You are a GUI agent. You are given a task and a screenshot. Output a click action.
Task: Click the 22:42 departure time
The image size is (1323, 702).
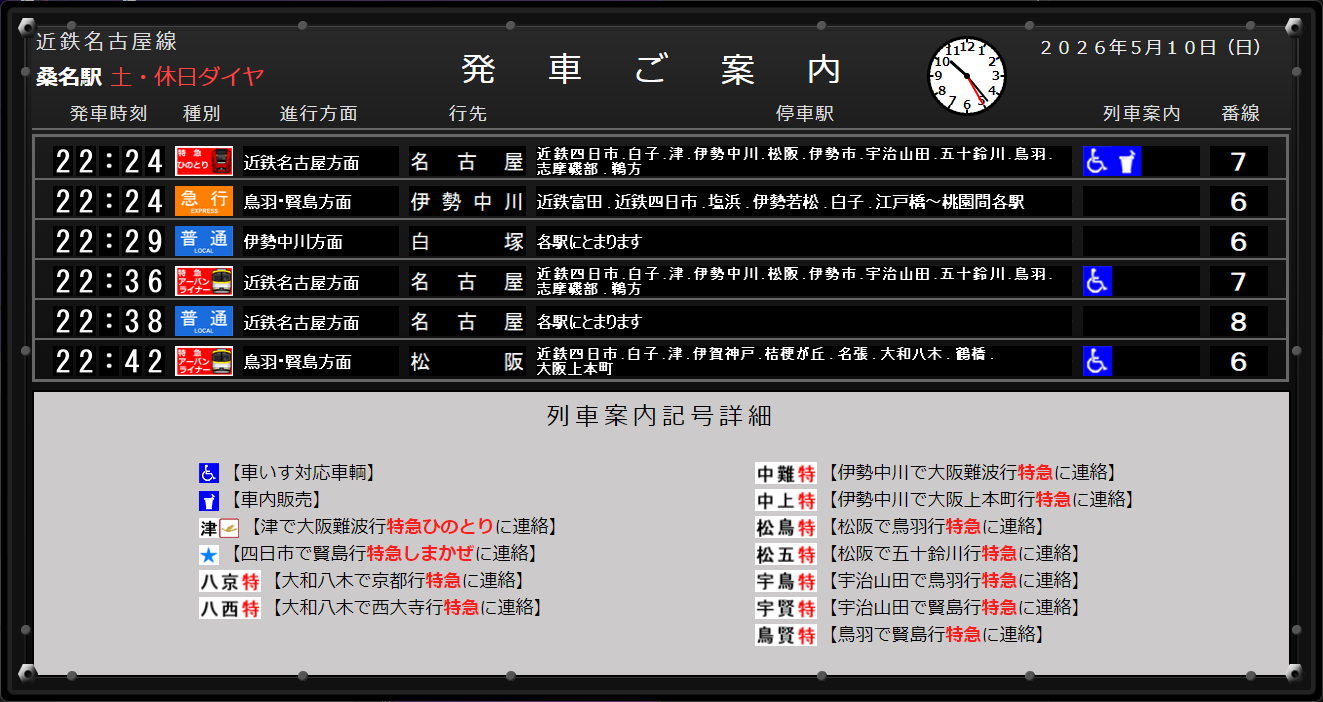109,361
